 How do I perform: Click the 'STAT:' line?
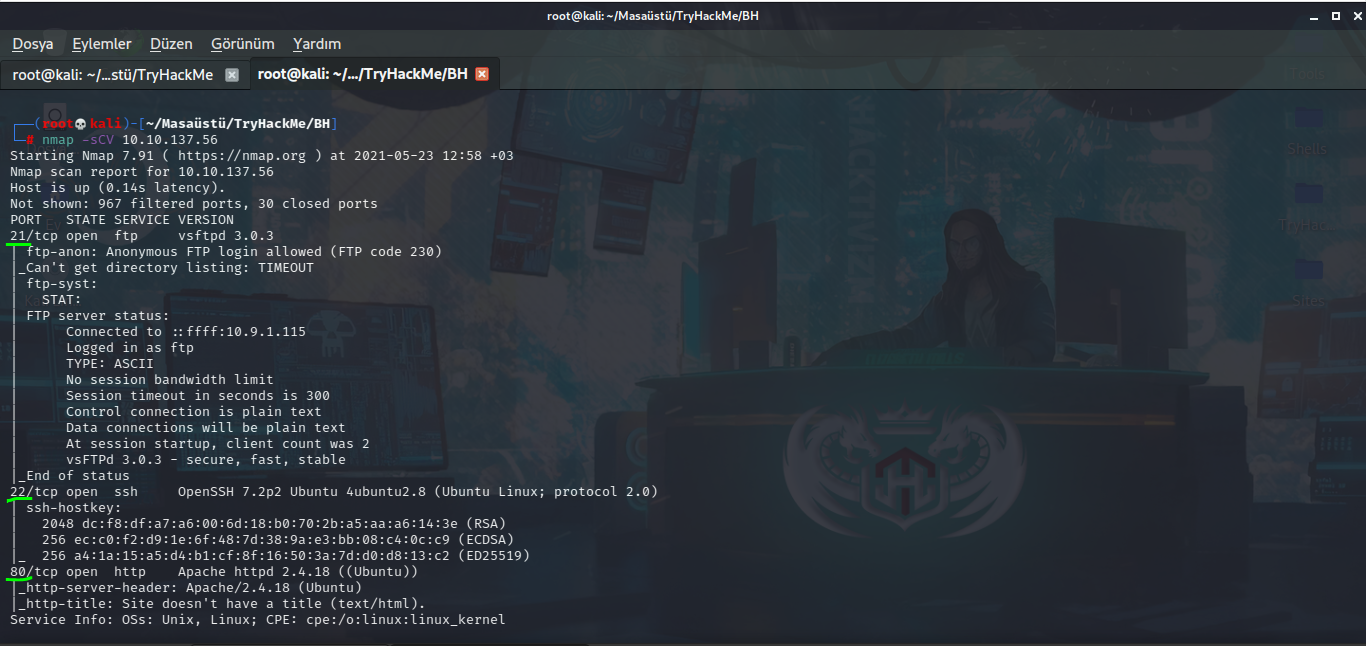[x=62, y=300]
